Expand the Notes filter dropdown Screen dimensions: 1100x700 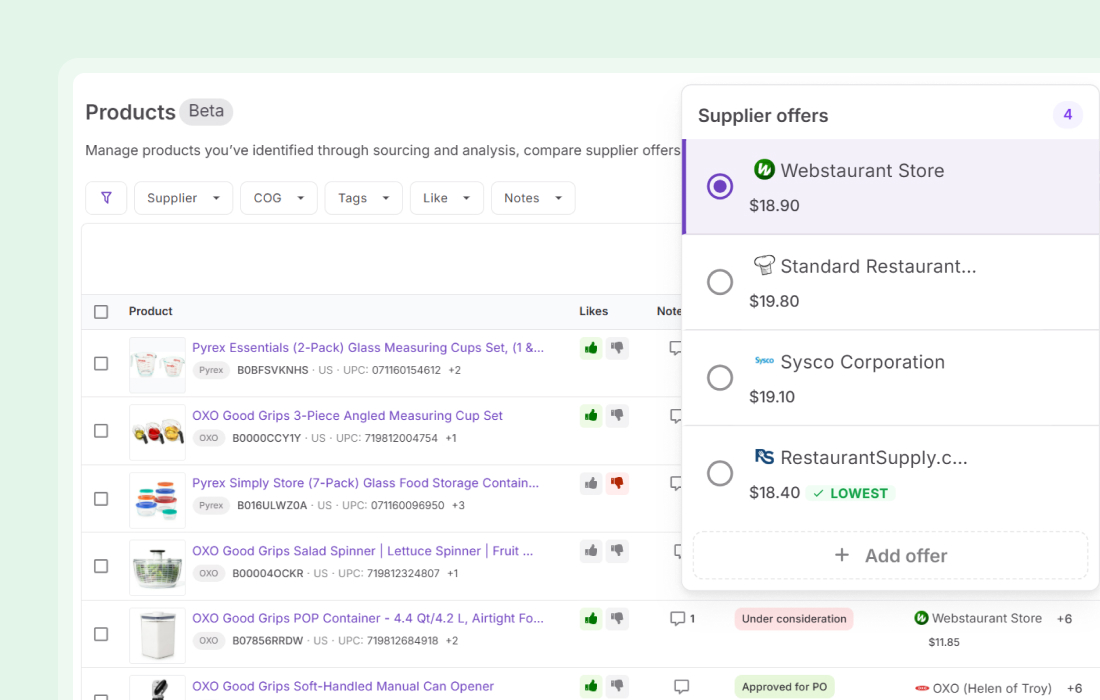(x=532, y=198)
